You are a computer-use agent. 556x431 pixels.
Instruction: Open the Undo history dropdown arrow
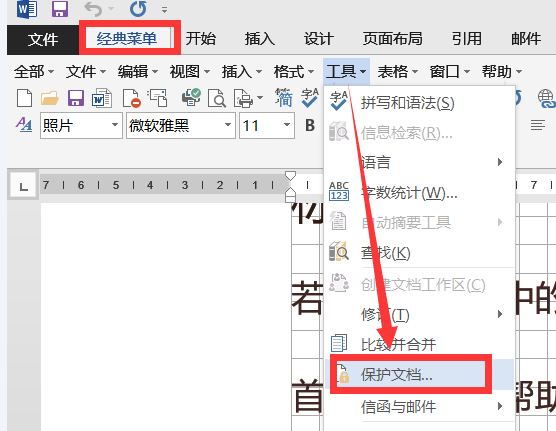(111, 9)
